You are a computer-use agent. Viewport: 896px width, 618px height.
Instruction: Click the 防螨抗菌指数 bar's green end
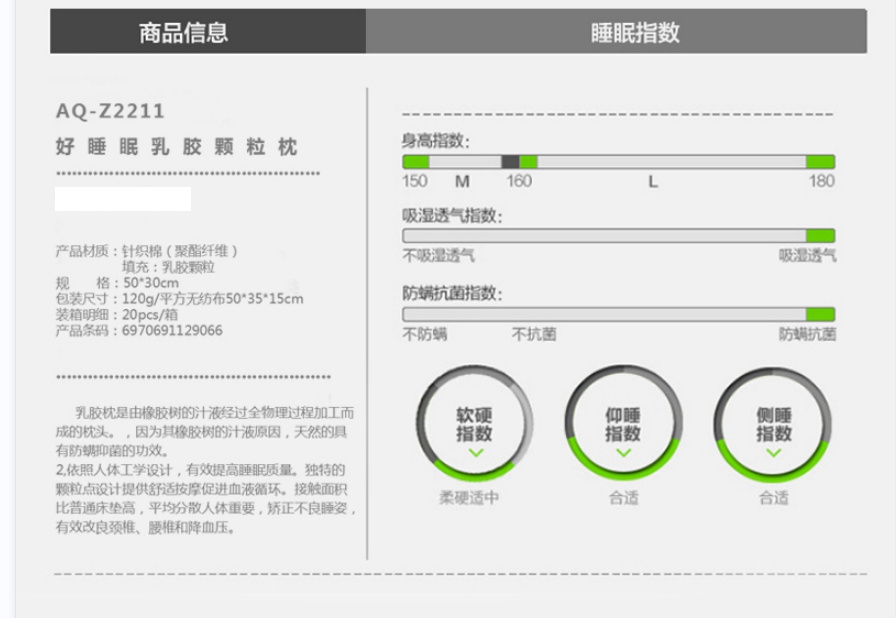[820, 314]
